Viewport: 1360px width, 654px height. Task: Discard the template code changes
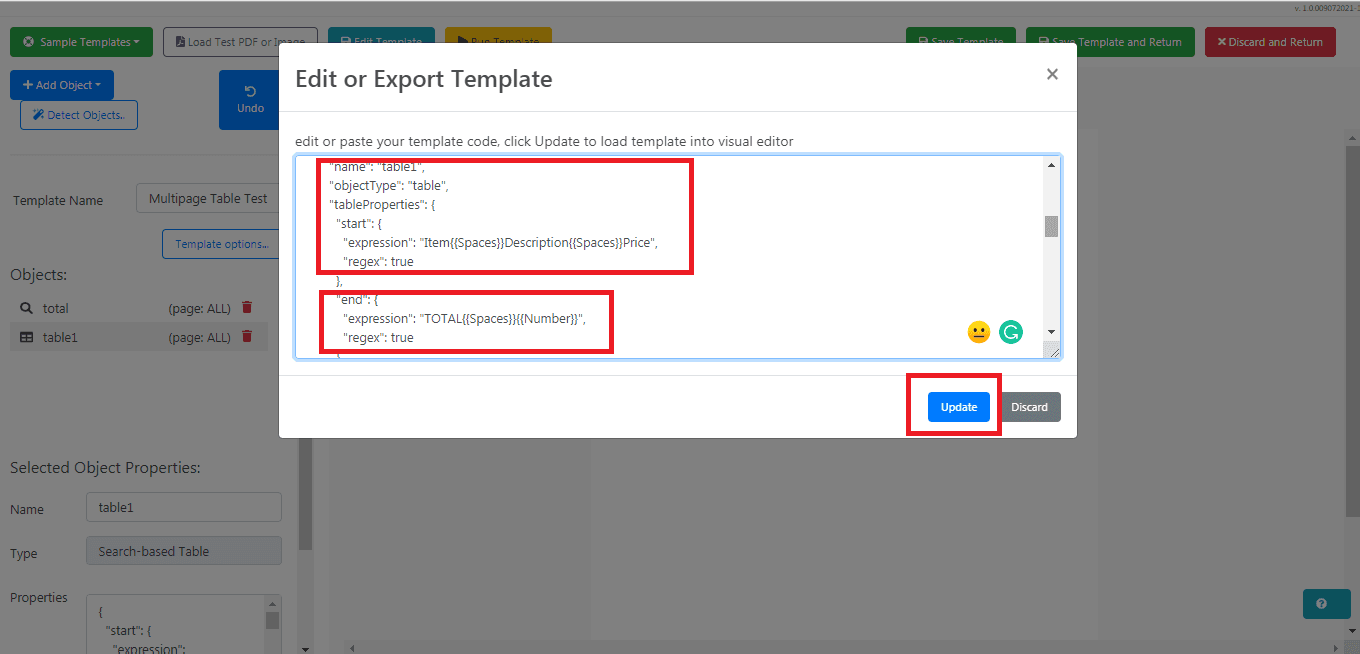(1031, 406)
